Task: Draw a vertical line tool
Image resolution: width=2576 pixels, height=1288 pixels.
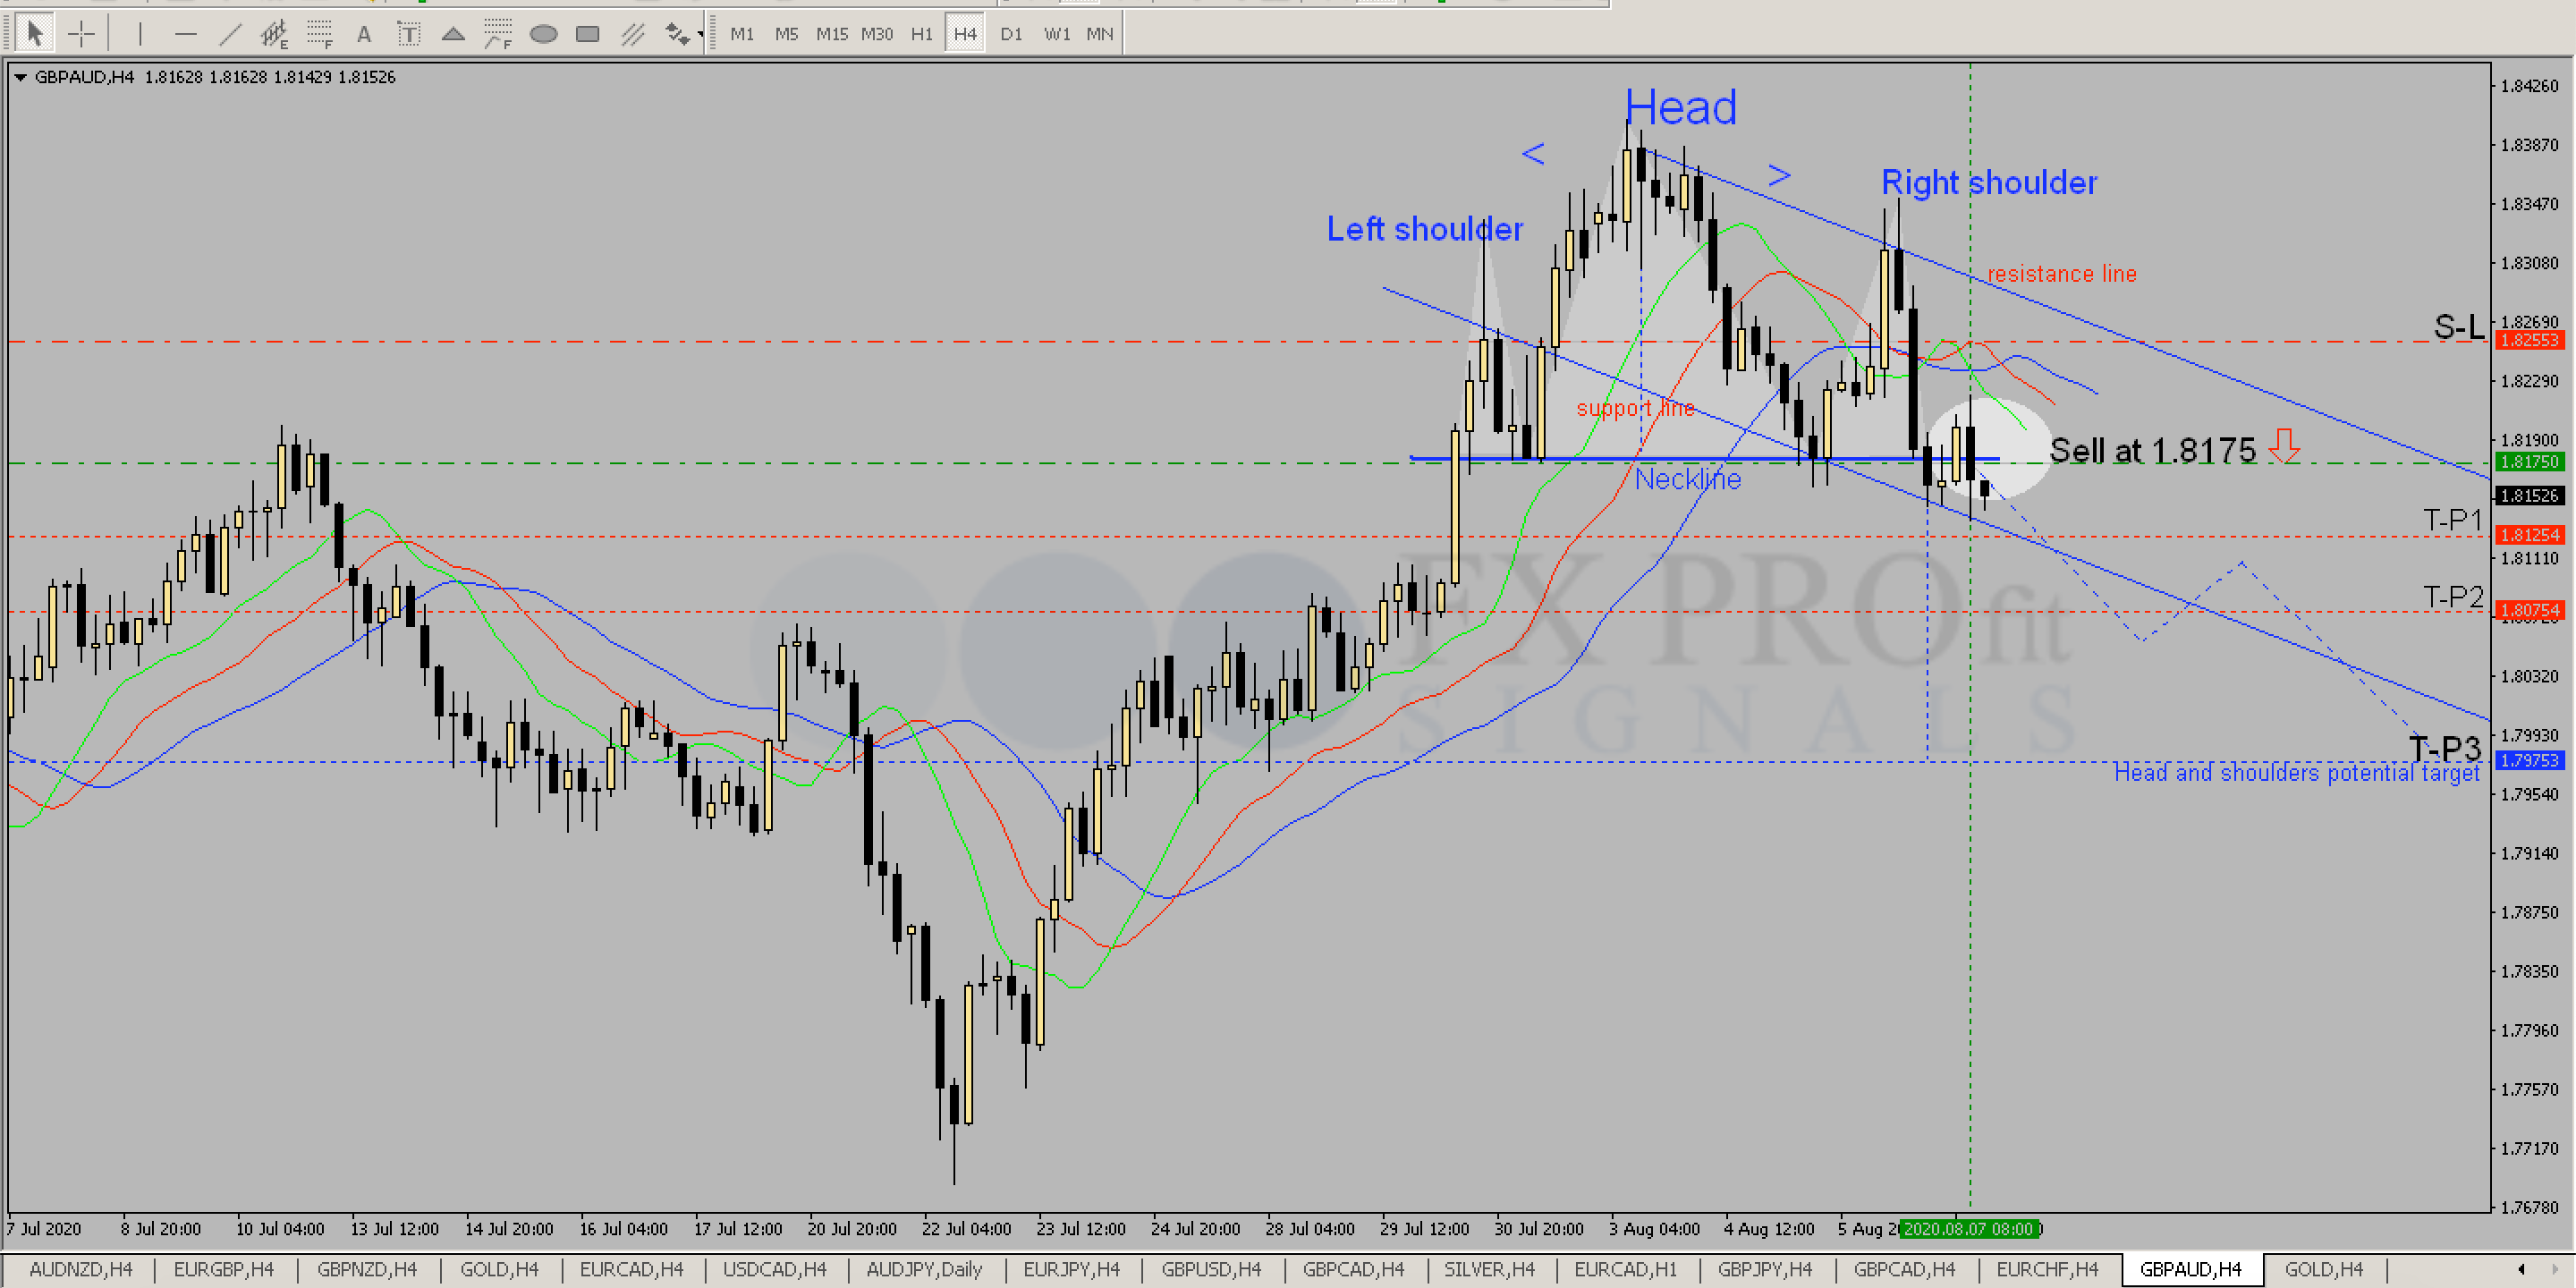Action: click(x=140, y=34)
